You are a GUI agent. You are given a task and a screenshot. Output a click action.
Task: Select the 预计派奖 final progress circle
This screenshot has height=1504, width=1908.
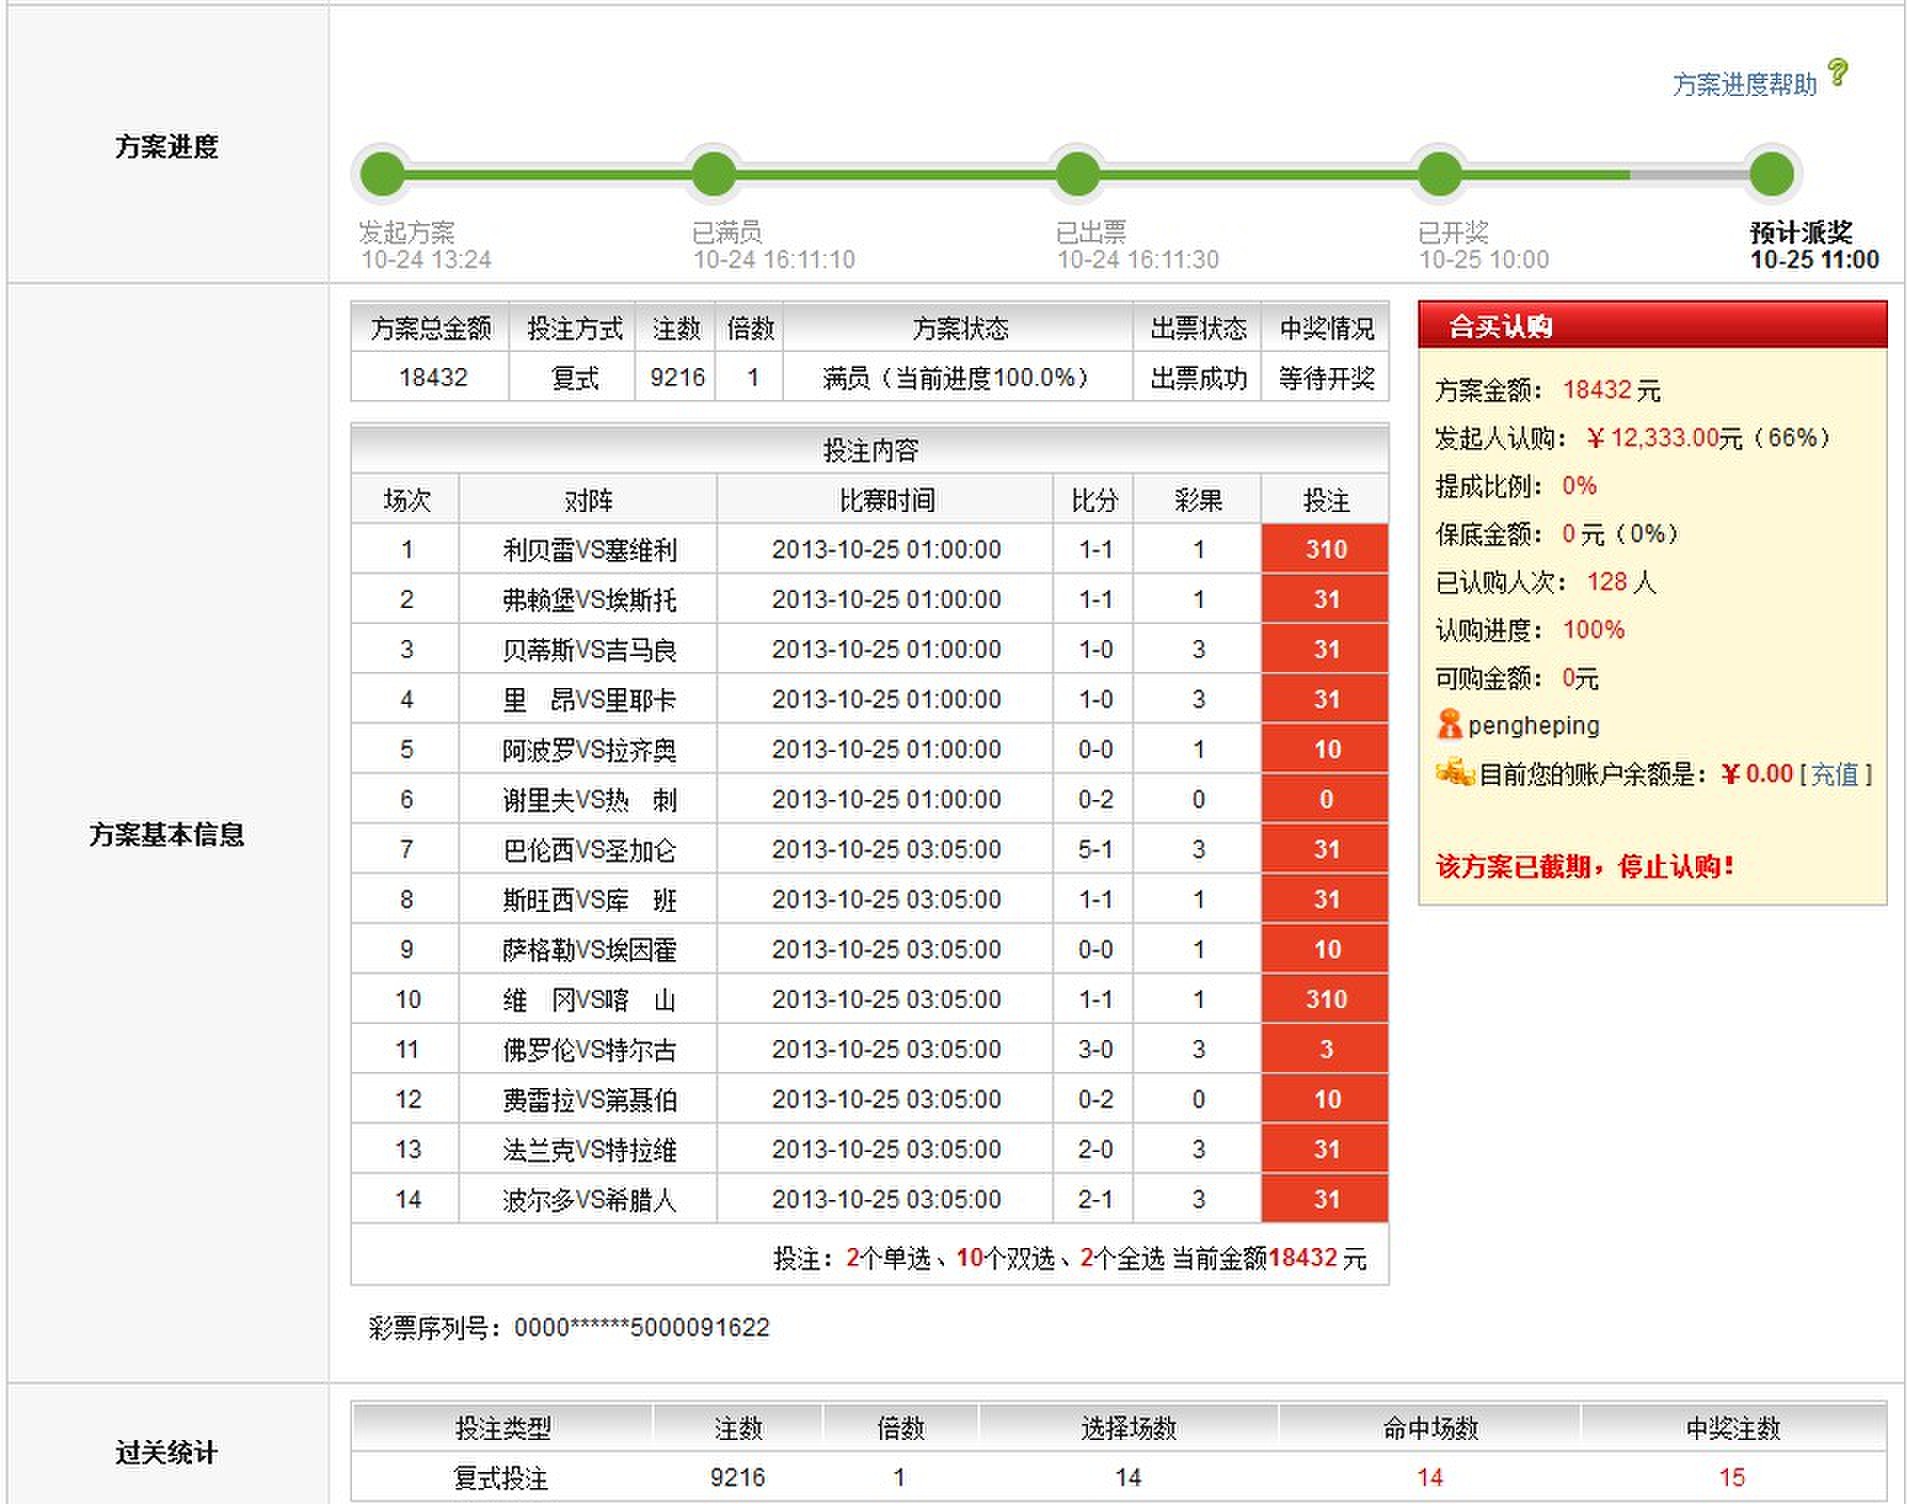(x=1772, y=174)
